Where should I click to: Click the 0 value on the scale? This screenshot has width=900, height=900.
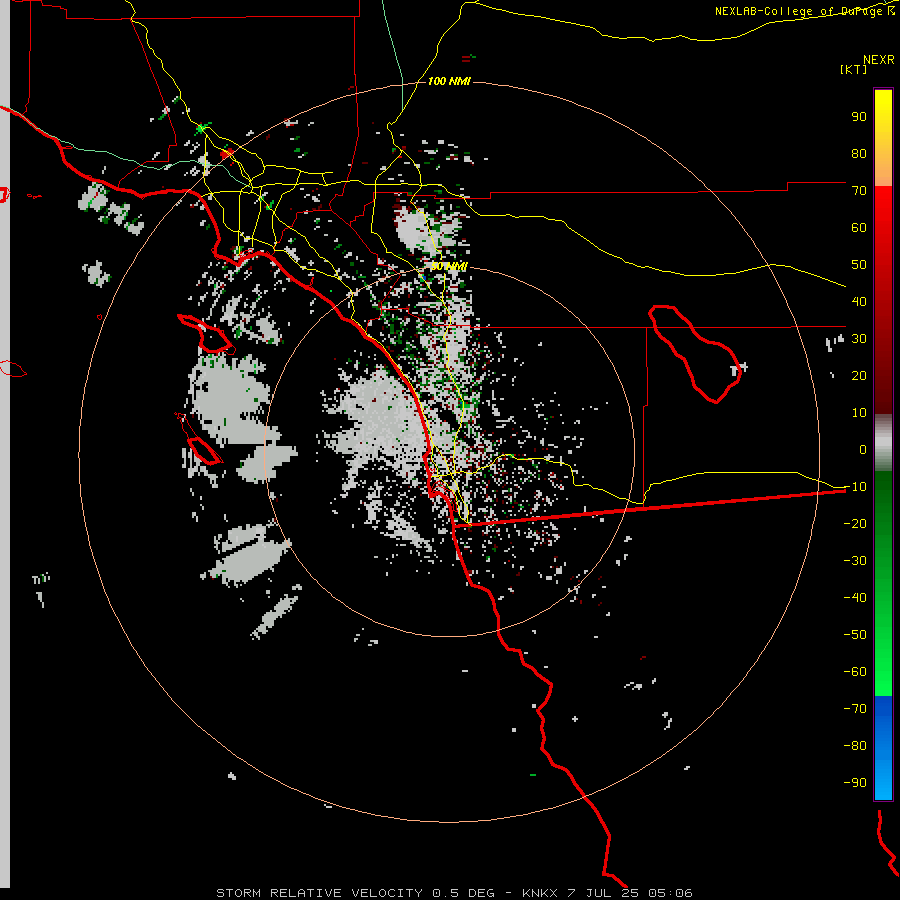pos(863,450)
